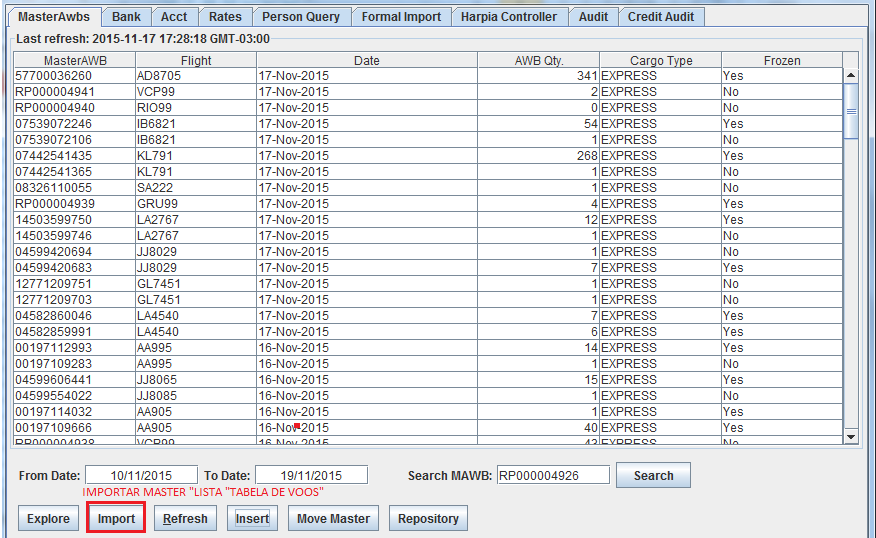This screenshot has height=538, width=876.
Task: Click the vertical scrollbar thumb
Action: pyautogui.click(x=851, y=111)
